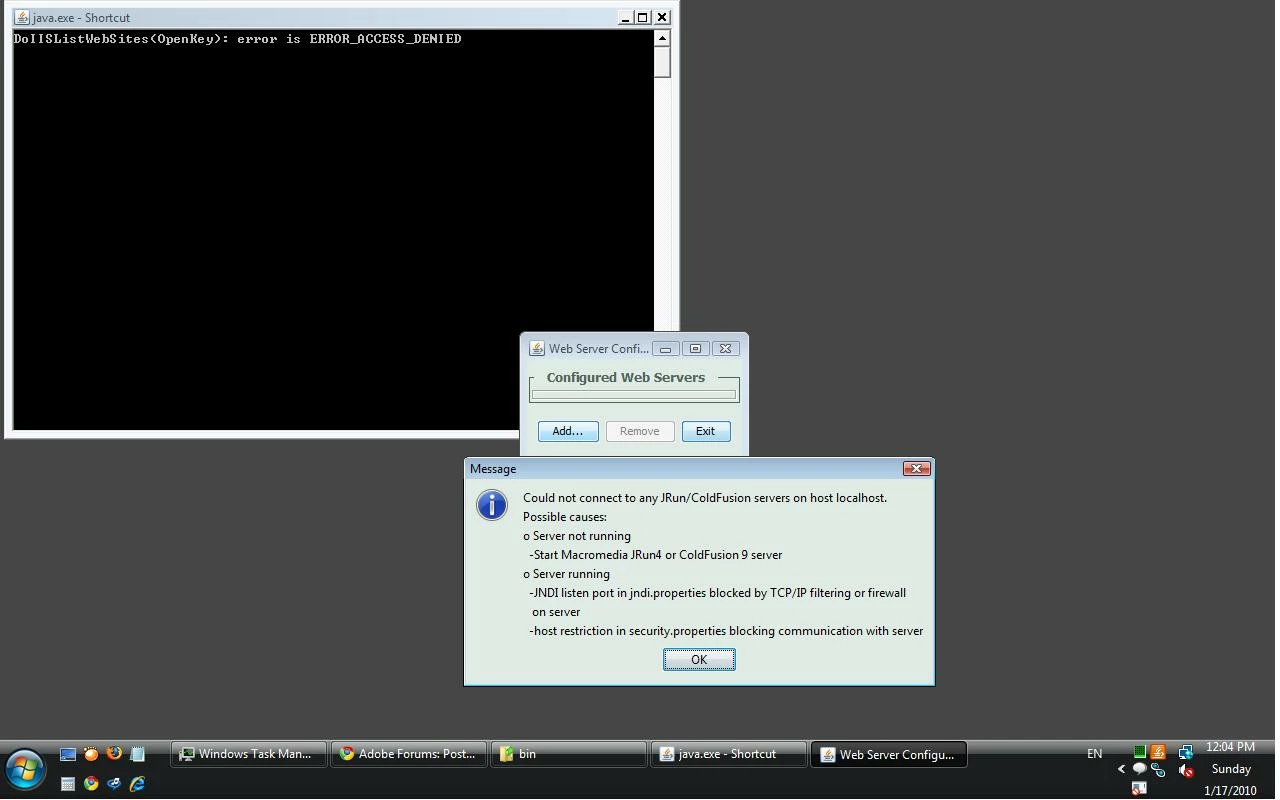Launch Internet Explorer from quick launch
Screen dimensions: 1280x800
tap(137, 784)
